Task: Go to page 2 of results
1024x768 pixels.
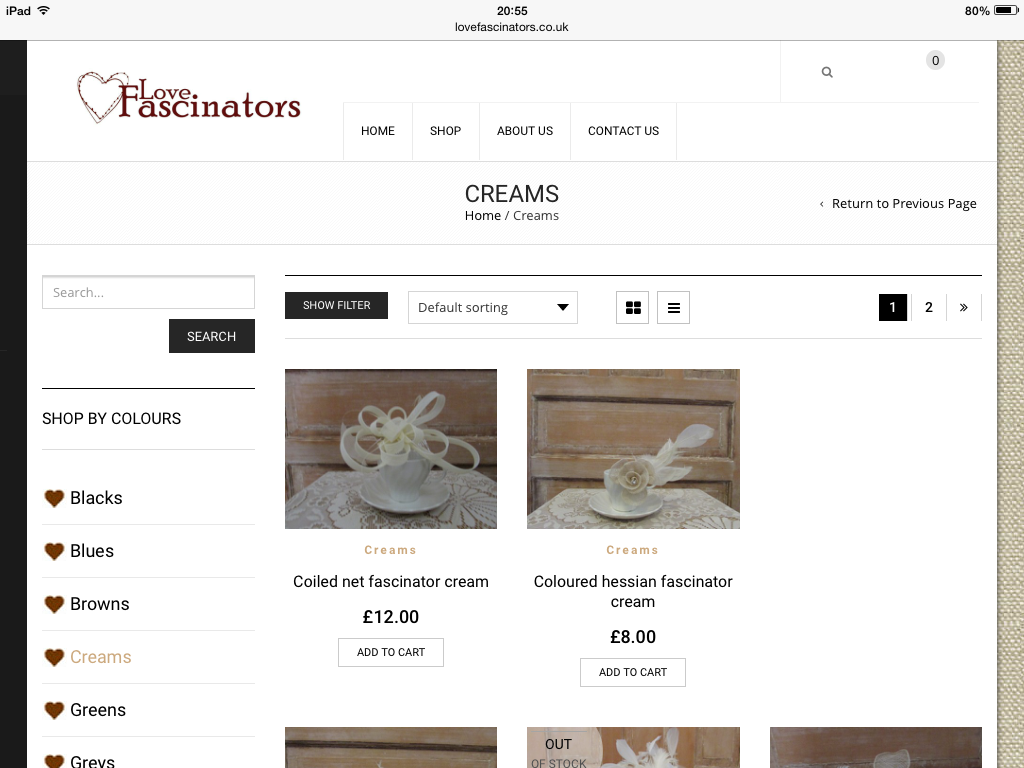Action: (929, 308)
